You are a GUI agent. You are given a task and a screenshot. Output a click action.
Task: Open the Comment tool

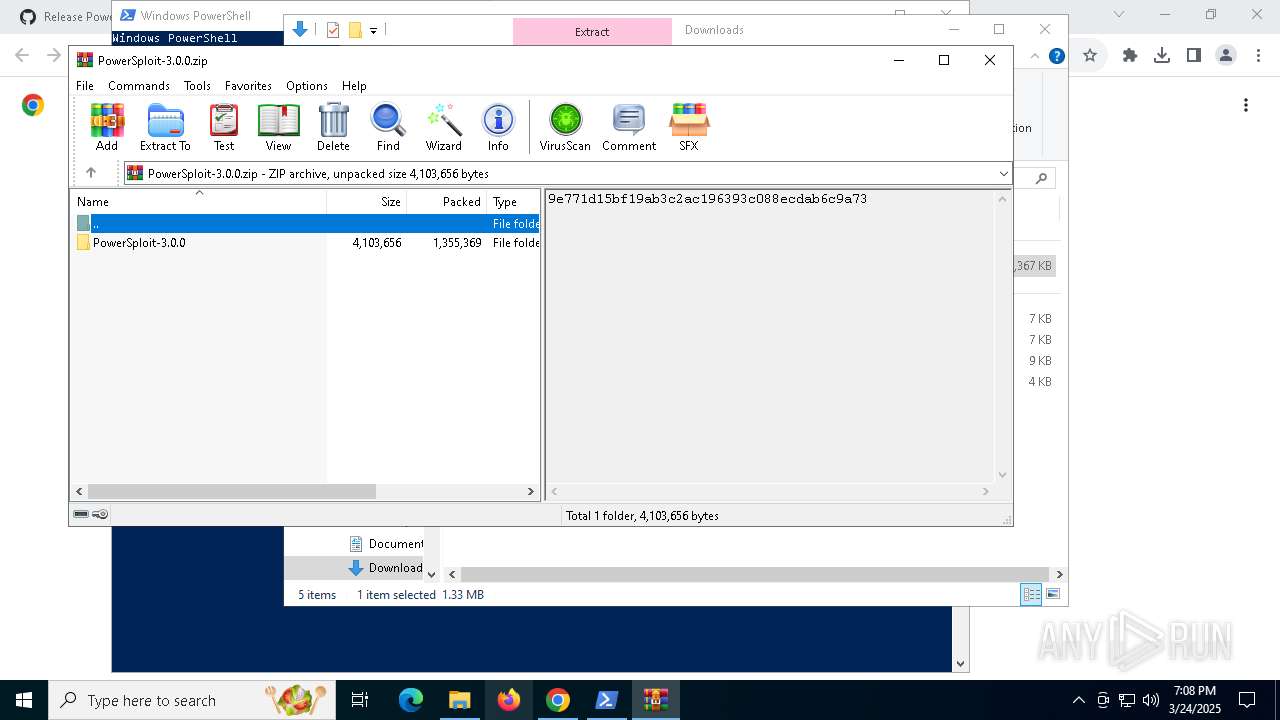tap(629, 127)
